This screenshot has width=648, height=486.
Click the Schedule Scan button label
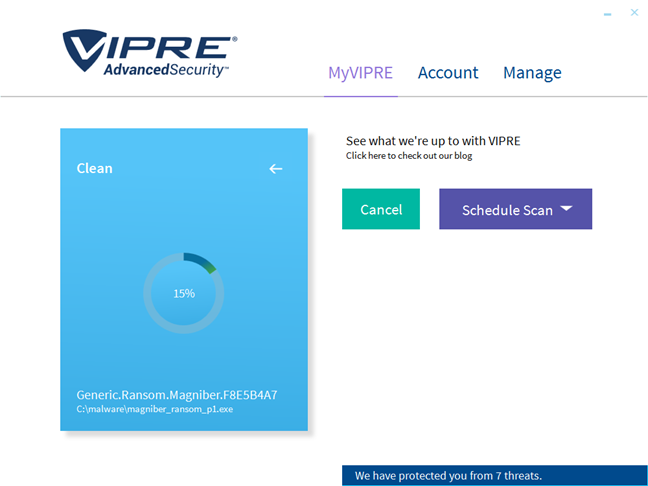coord(507,210)
